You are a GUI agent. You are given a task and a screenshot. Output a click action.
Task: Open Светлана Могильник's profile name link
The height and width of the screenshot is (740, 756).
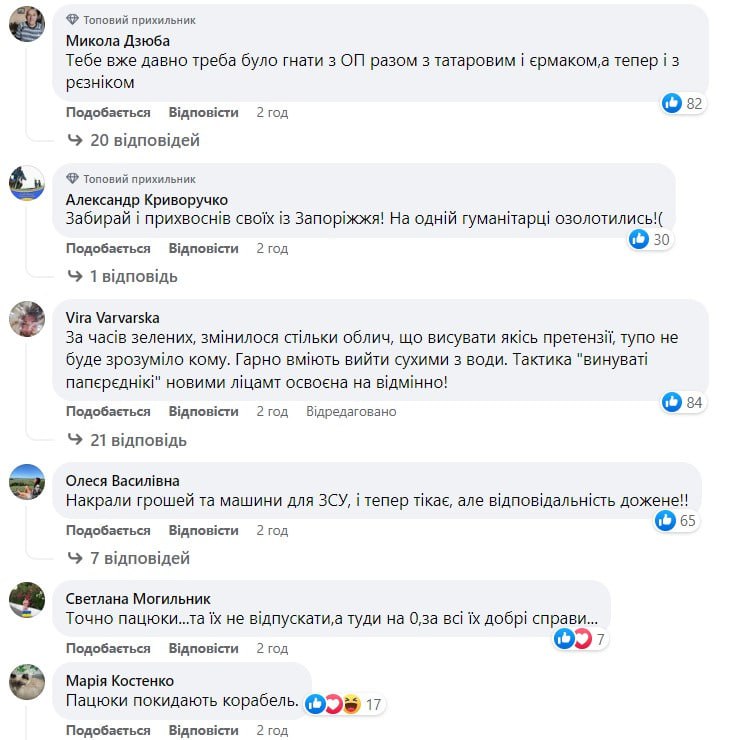tap(139, 598)
